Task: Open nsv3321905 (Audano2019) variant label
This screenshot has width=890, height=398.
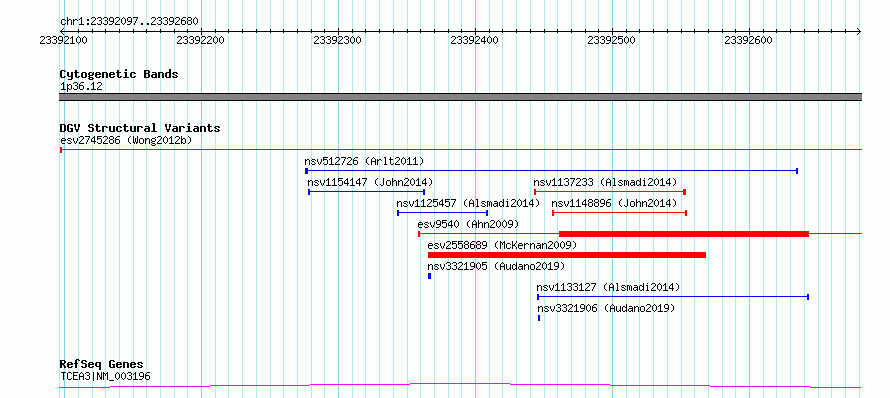Action: [496, 266]
